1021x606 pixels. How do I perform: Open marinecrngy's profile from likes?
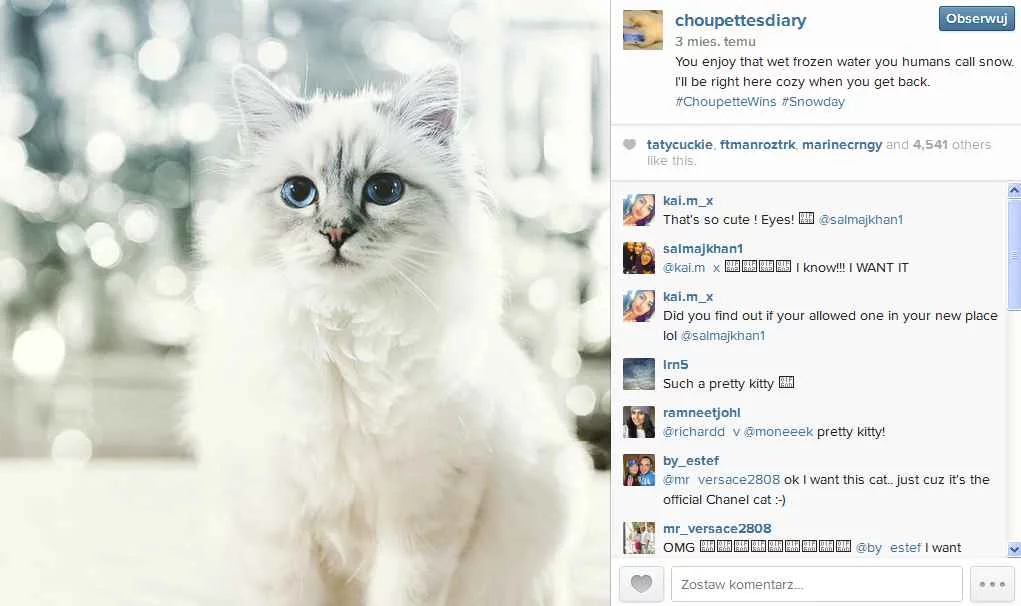click(841, 145)
